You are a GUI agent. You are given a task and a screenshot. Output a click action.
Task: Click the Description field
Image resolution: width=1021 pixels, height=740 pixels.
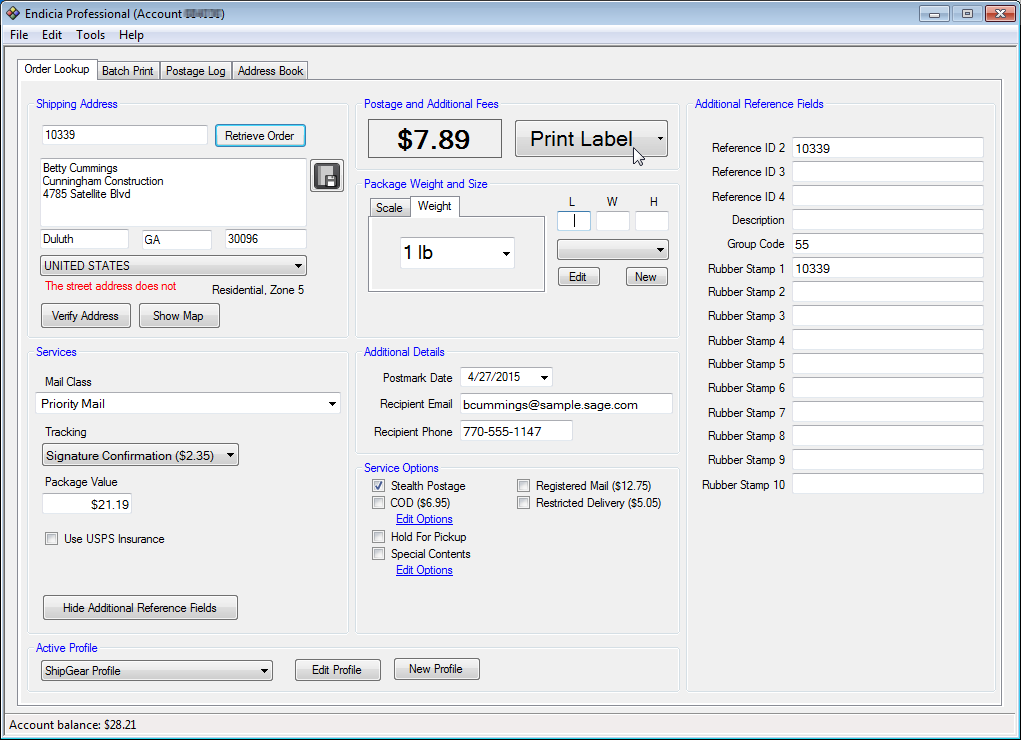[888, 220]
